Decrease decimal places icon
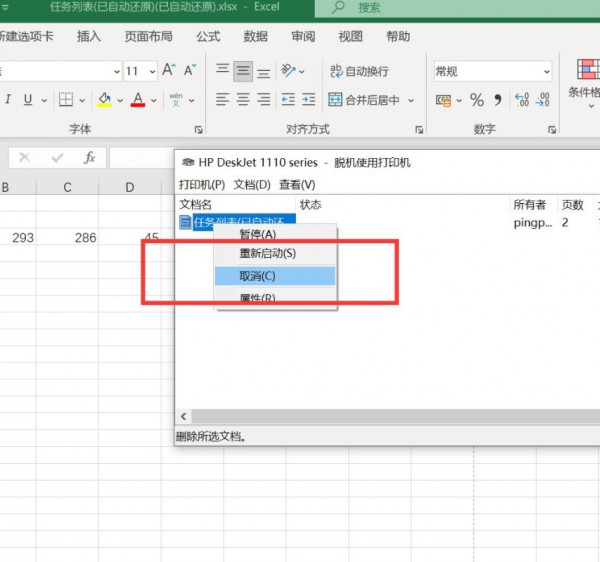 [x=542, y=100]
